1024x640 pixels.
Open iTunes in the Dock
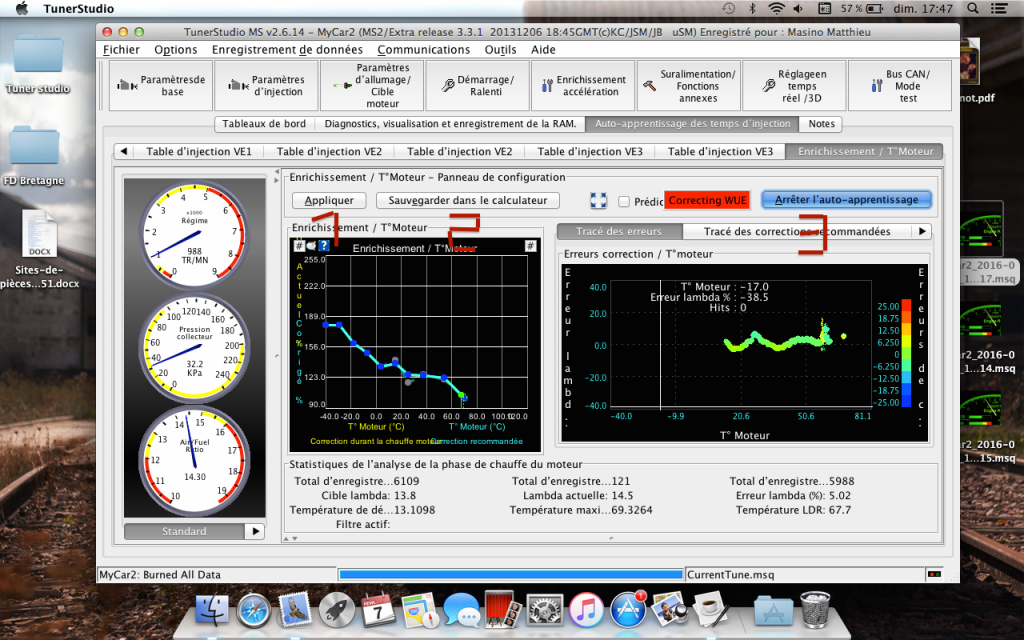coord(586,611)
